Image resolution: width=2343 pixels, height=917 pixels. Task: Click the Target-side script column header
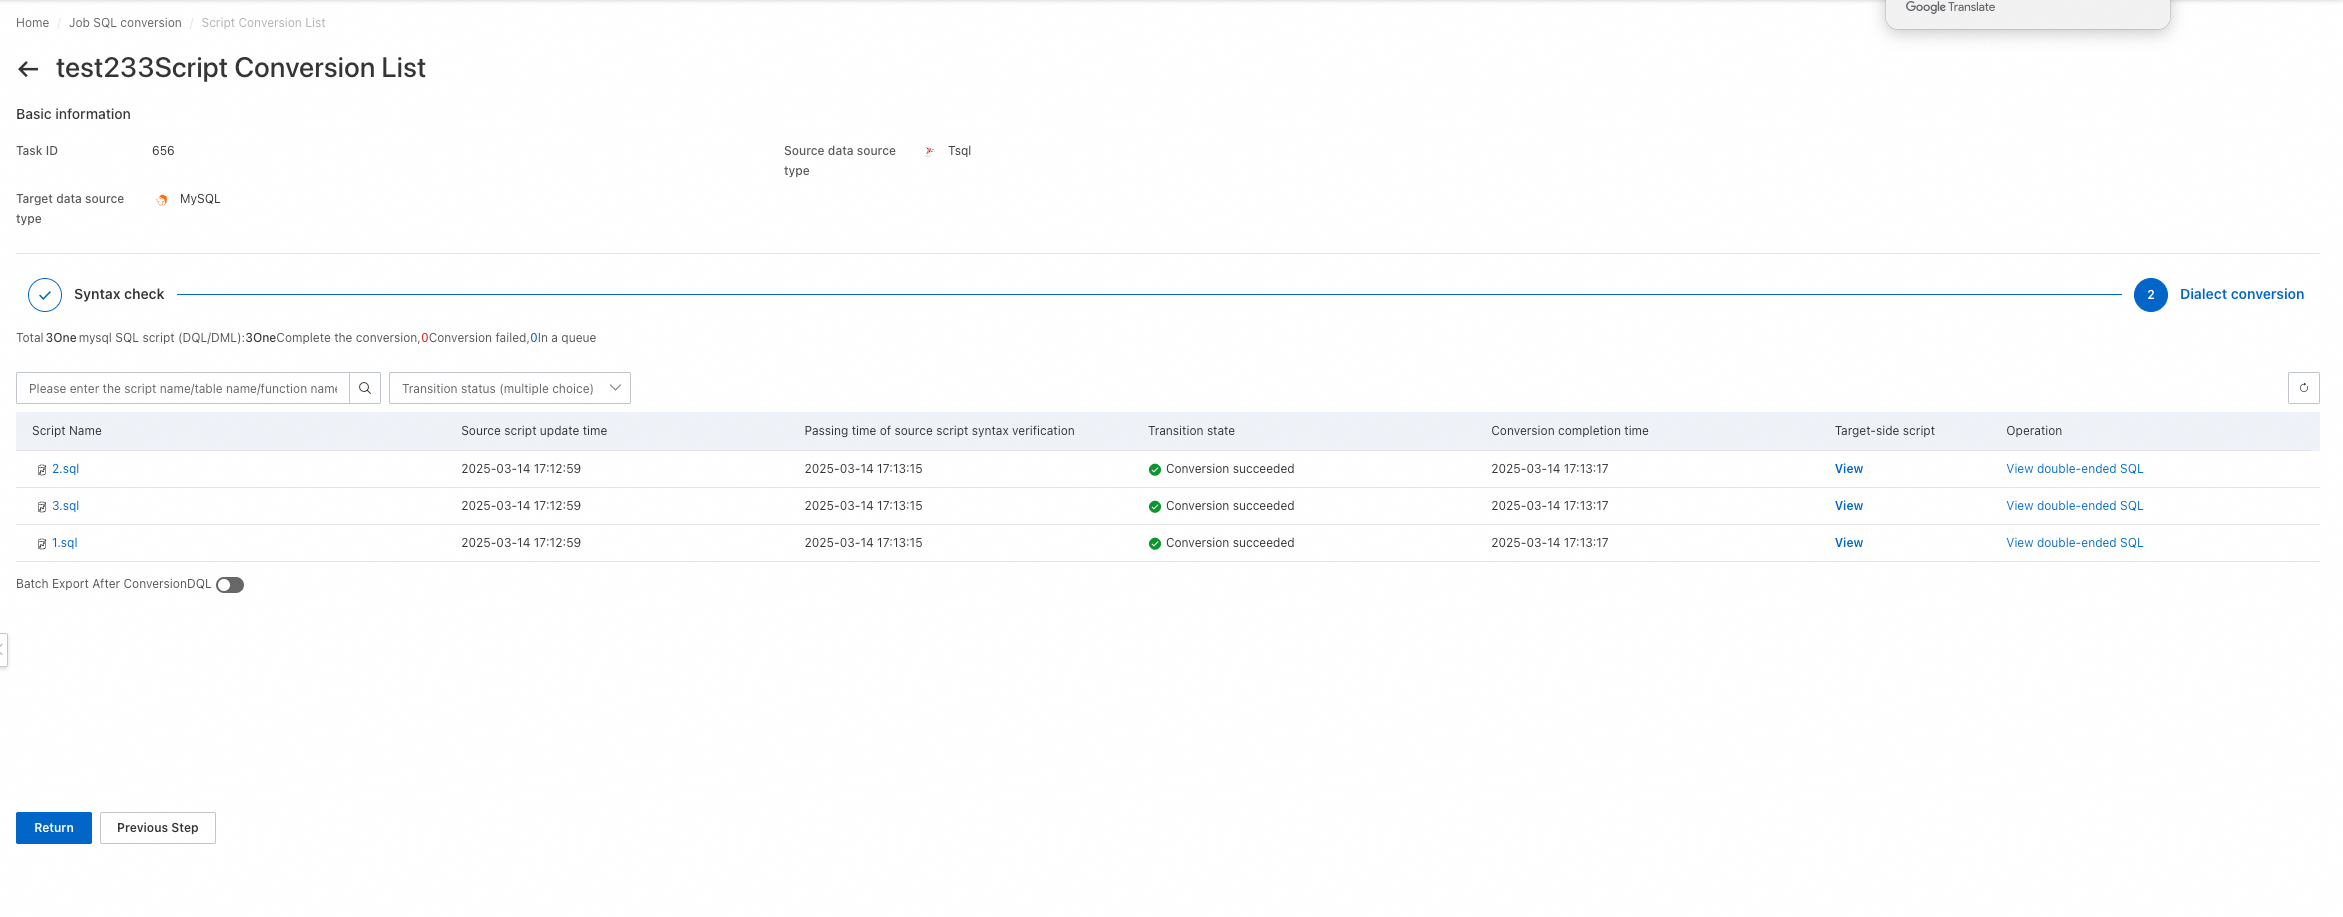point(1885,431)
